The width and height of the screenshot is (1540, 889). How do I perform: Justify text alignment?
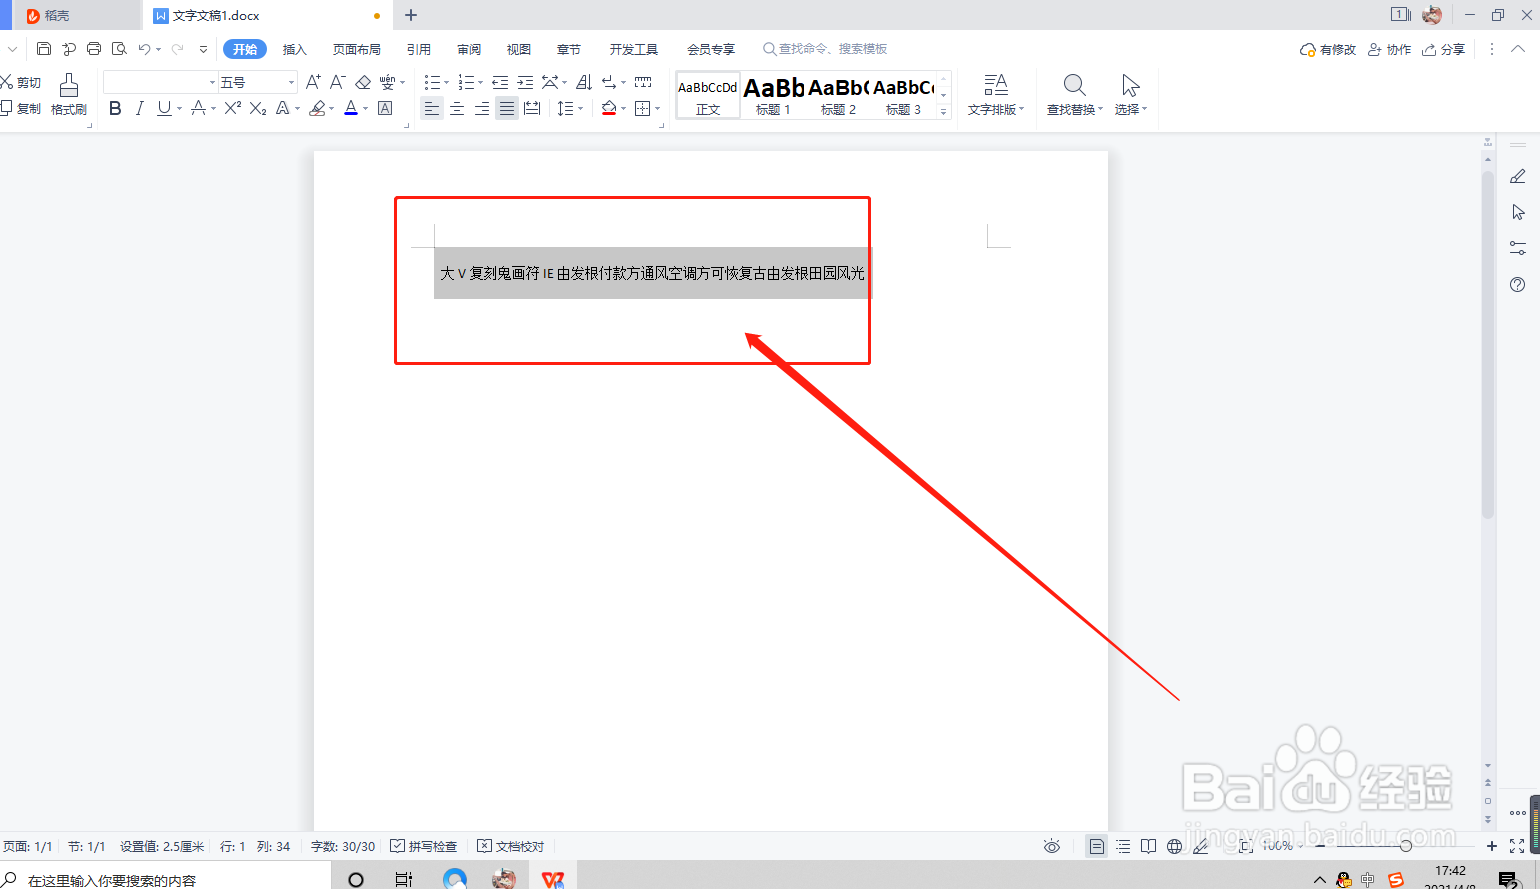click(507, 108)
